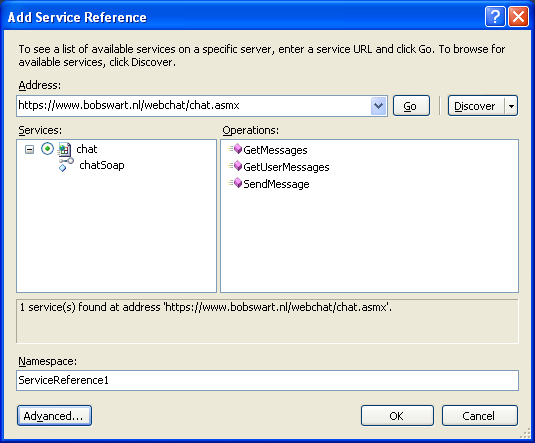Open the dialog Help question mark
535x443 pixels.
pos(495,16)
